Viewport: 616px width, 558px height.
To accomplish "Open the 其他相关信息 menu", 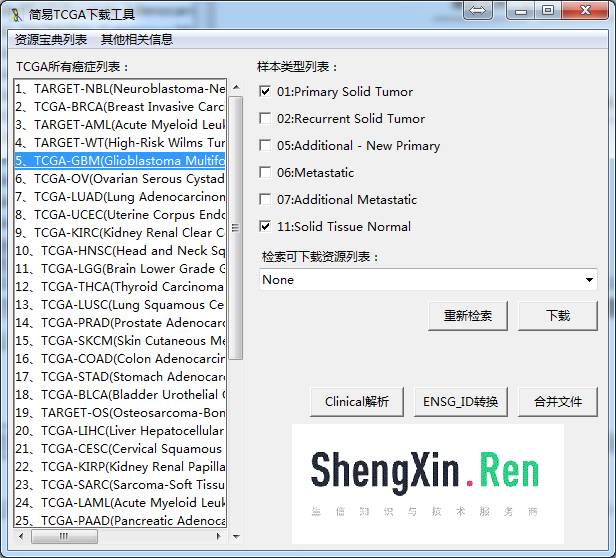I will click(136, 40).
